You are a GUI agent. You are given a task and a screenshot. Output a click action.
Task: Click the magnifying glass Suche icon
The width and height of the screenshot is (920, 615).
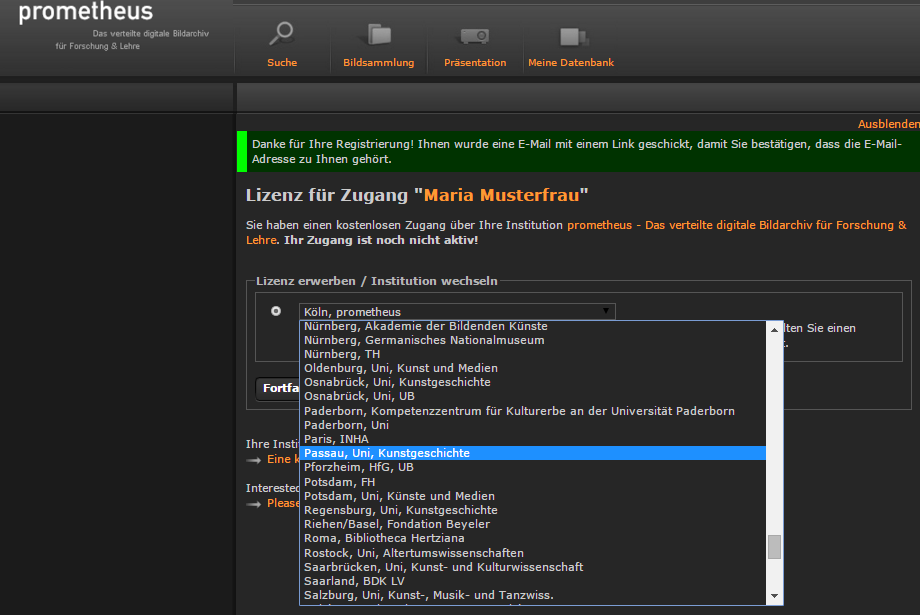[x=282, y=34]
